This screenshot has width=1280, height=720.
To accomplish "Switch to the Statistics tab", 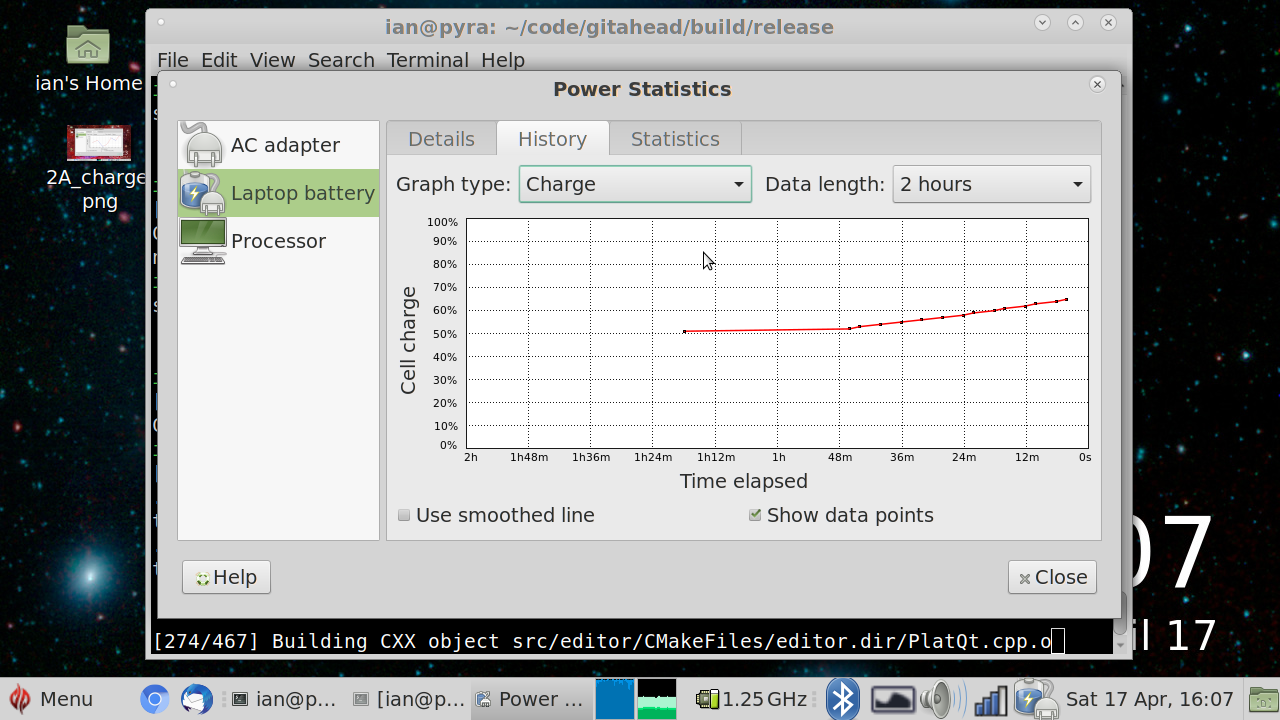I will pyautogui.click(x=674, y=139).
